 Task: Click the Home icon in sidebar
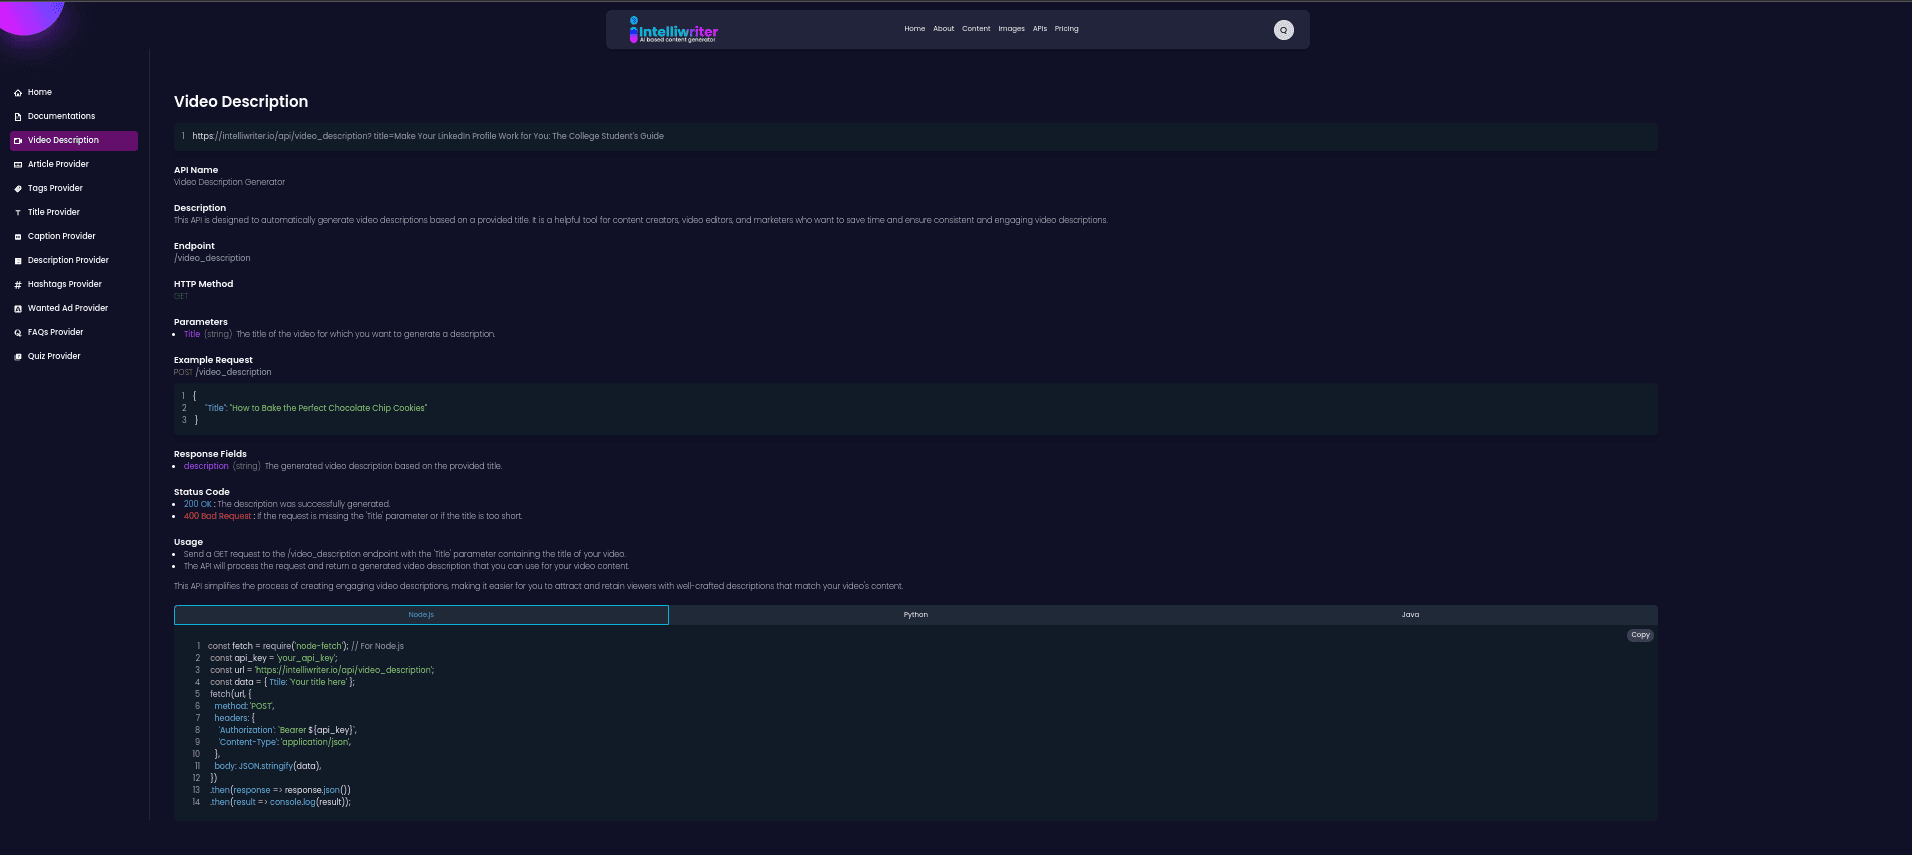tap(18, 93)
